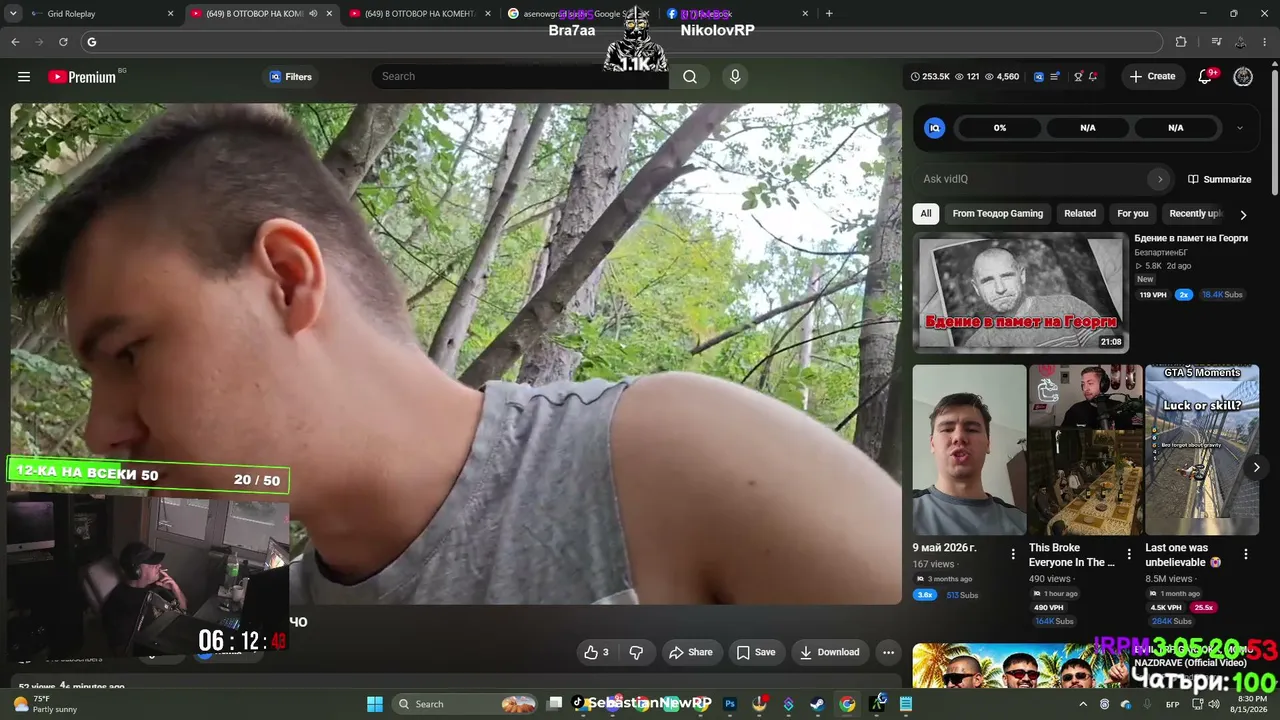The width and height of the screenshot is (1280, 720).
Task: Open vidIQ list icon in stats bar
Action: pos(1055,77)
